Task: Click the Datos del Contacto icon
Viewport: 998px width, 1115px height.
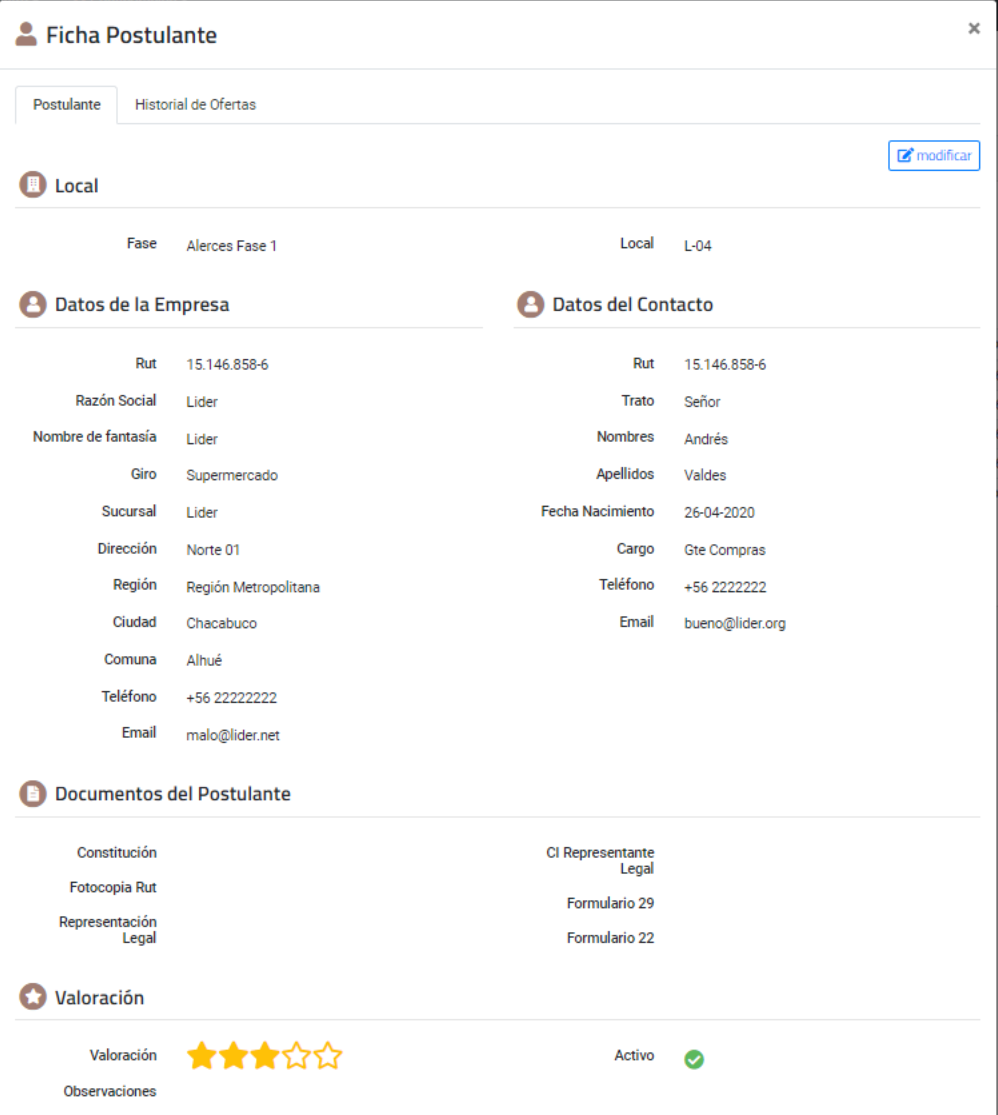Action: coord(531,304)
